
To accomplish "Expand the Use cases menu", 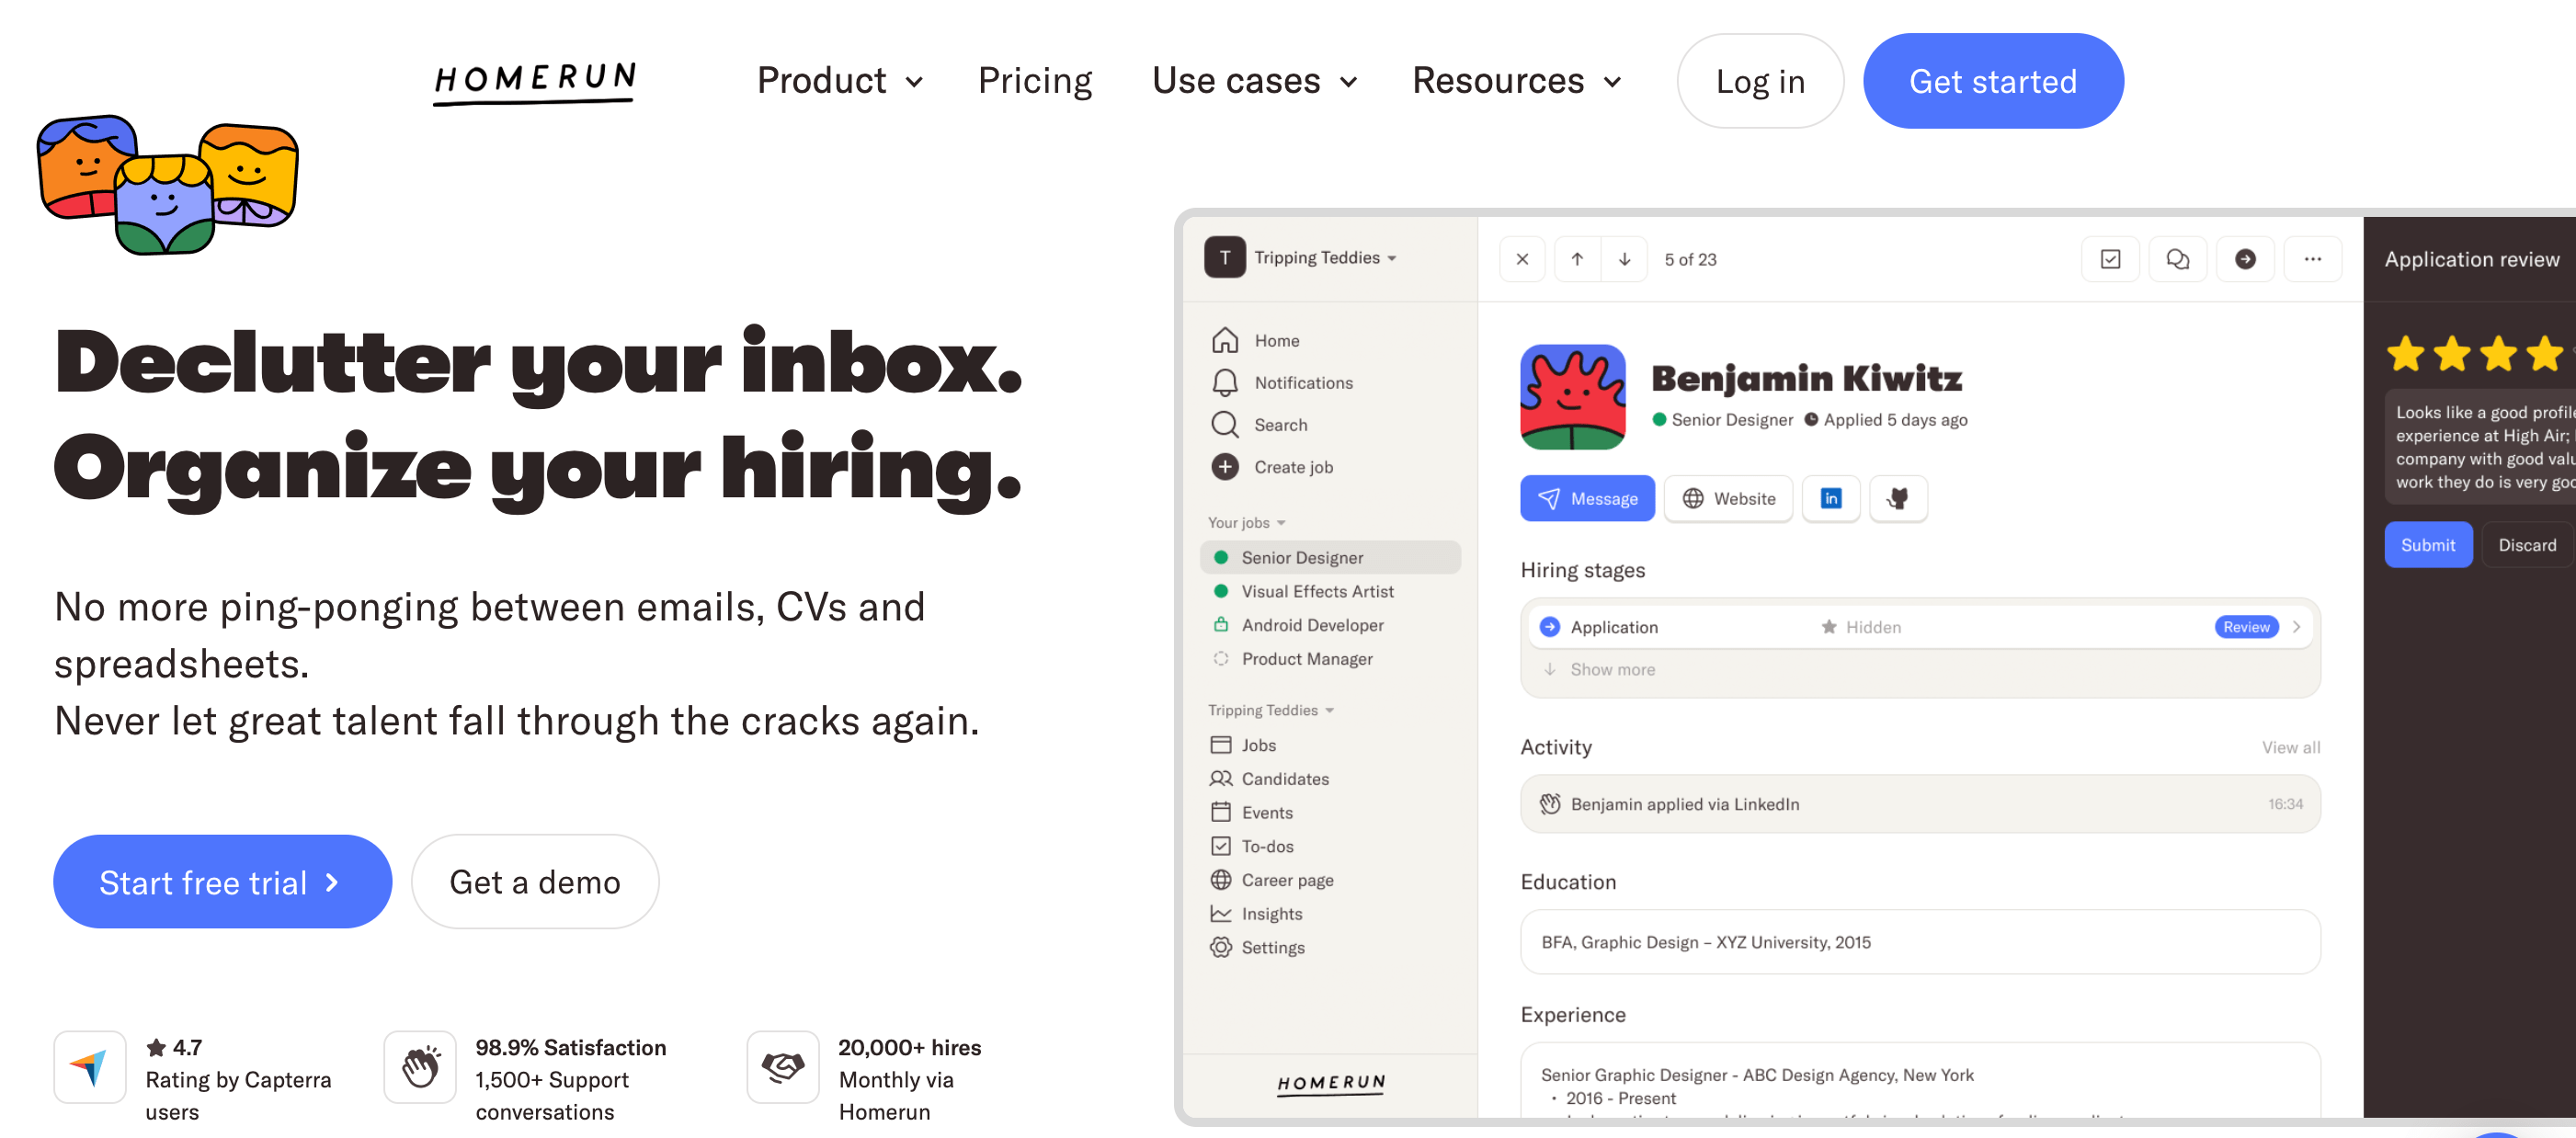I will [1254, 81].
